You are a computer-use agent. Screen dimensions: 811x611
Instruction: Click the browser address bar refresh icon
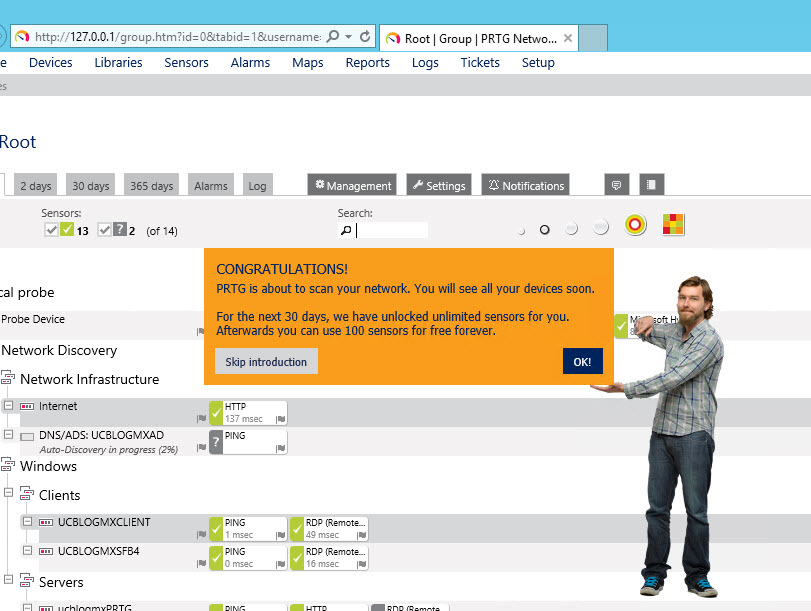click(365, 37)
